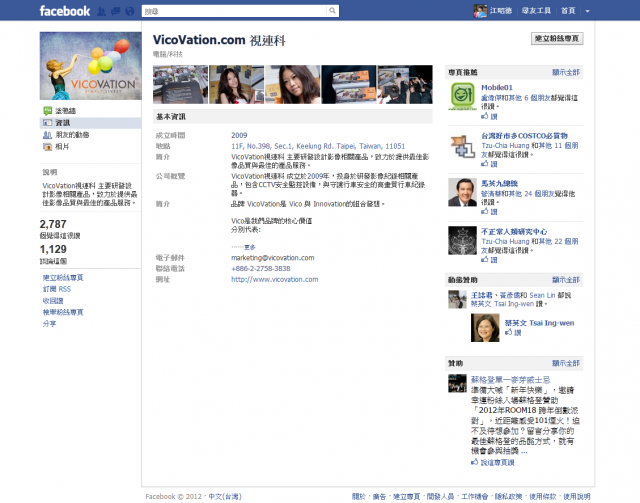Open second photo of girl in strip
The width and height of the screenshot is (640, 503).
pos(237,85)
